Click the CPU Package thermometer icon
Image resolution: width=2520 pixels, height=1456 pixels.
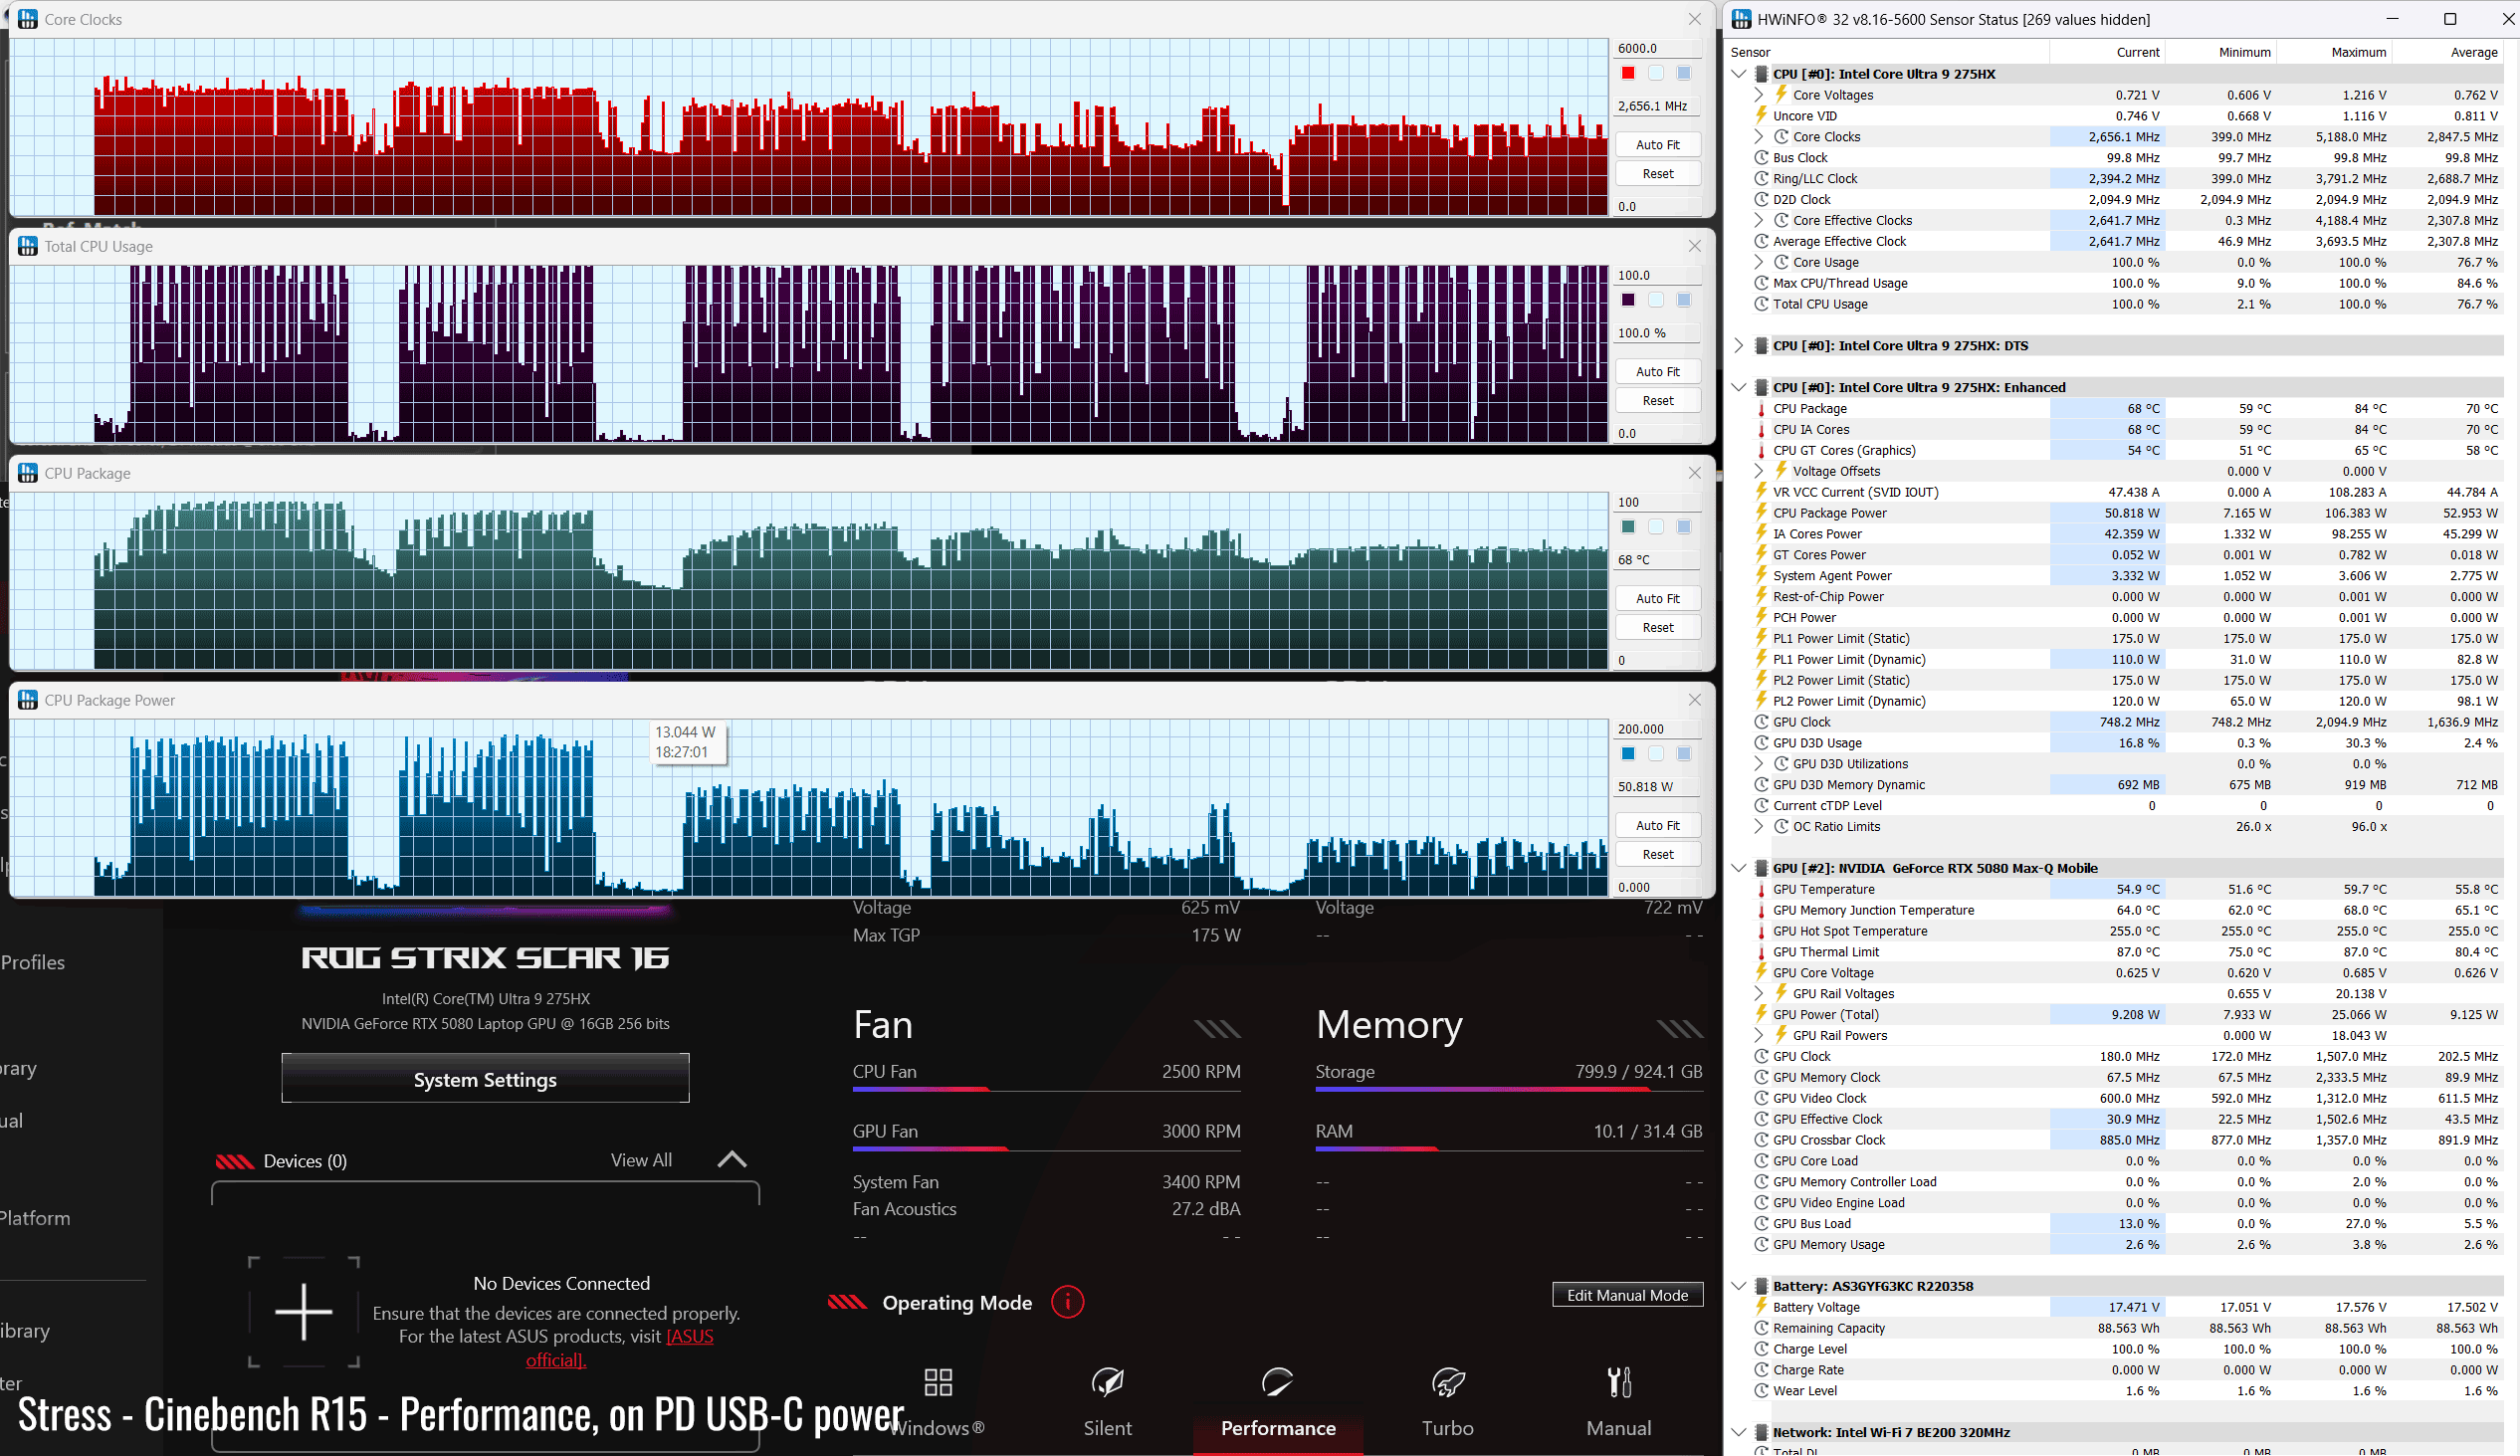click(x=1761, y=408)
